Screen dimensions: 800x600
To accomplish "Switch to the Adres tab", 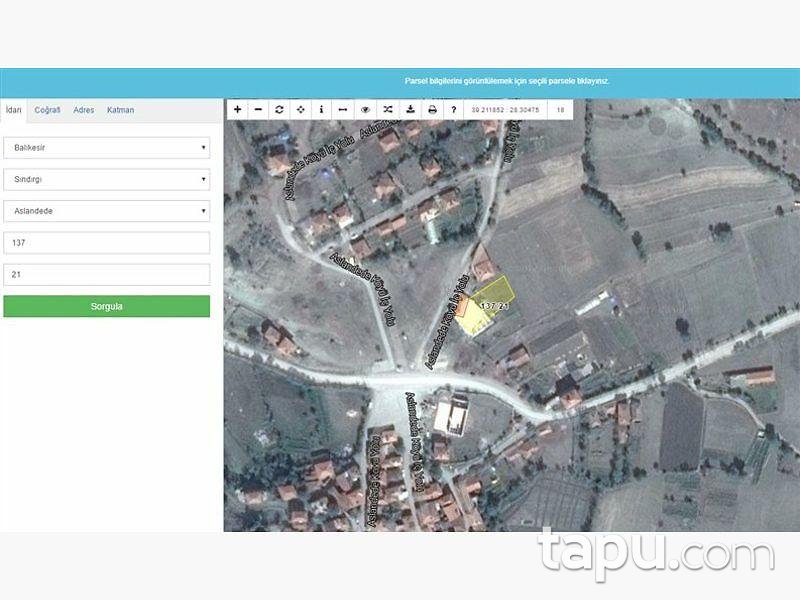I will click(x=84, y=110).
